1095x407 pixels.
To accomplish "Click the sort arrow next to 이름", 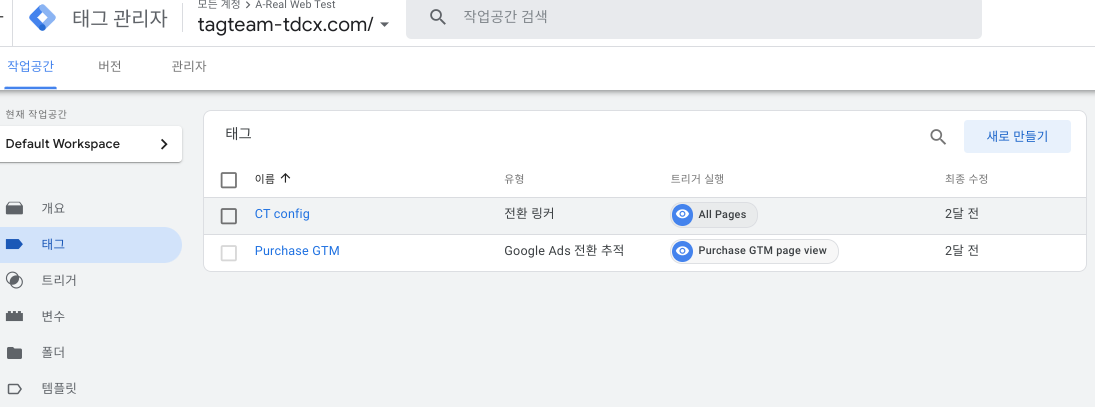I will point(285,179).
